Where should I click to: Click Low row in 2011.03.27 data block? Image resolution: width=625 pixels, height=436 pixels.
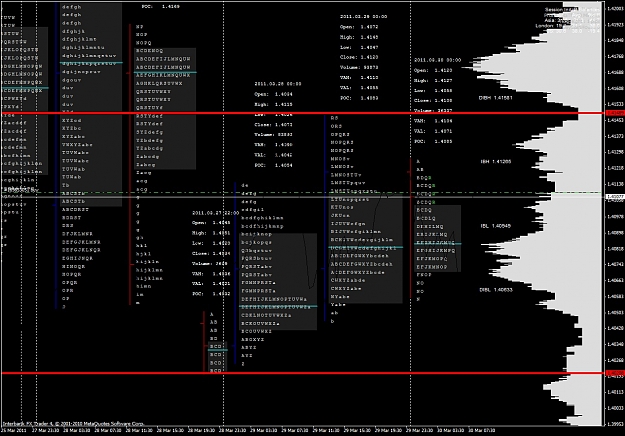click(211, 243)
